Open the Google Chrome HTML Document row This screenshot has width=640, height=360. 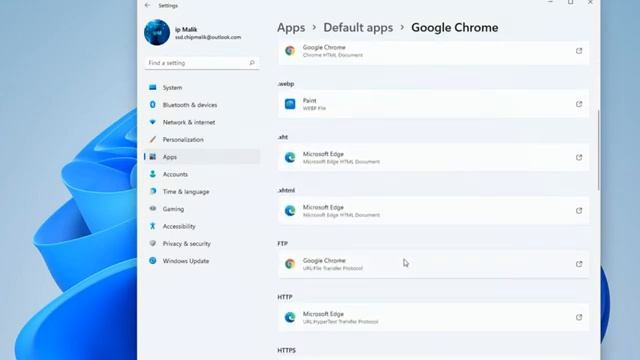pyautogui.click(x=433, y=52)
